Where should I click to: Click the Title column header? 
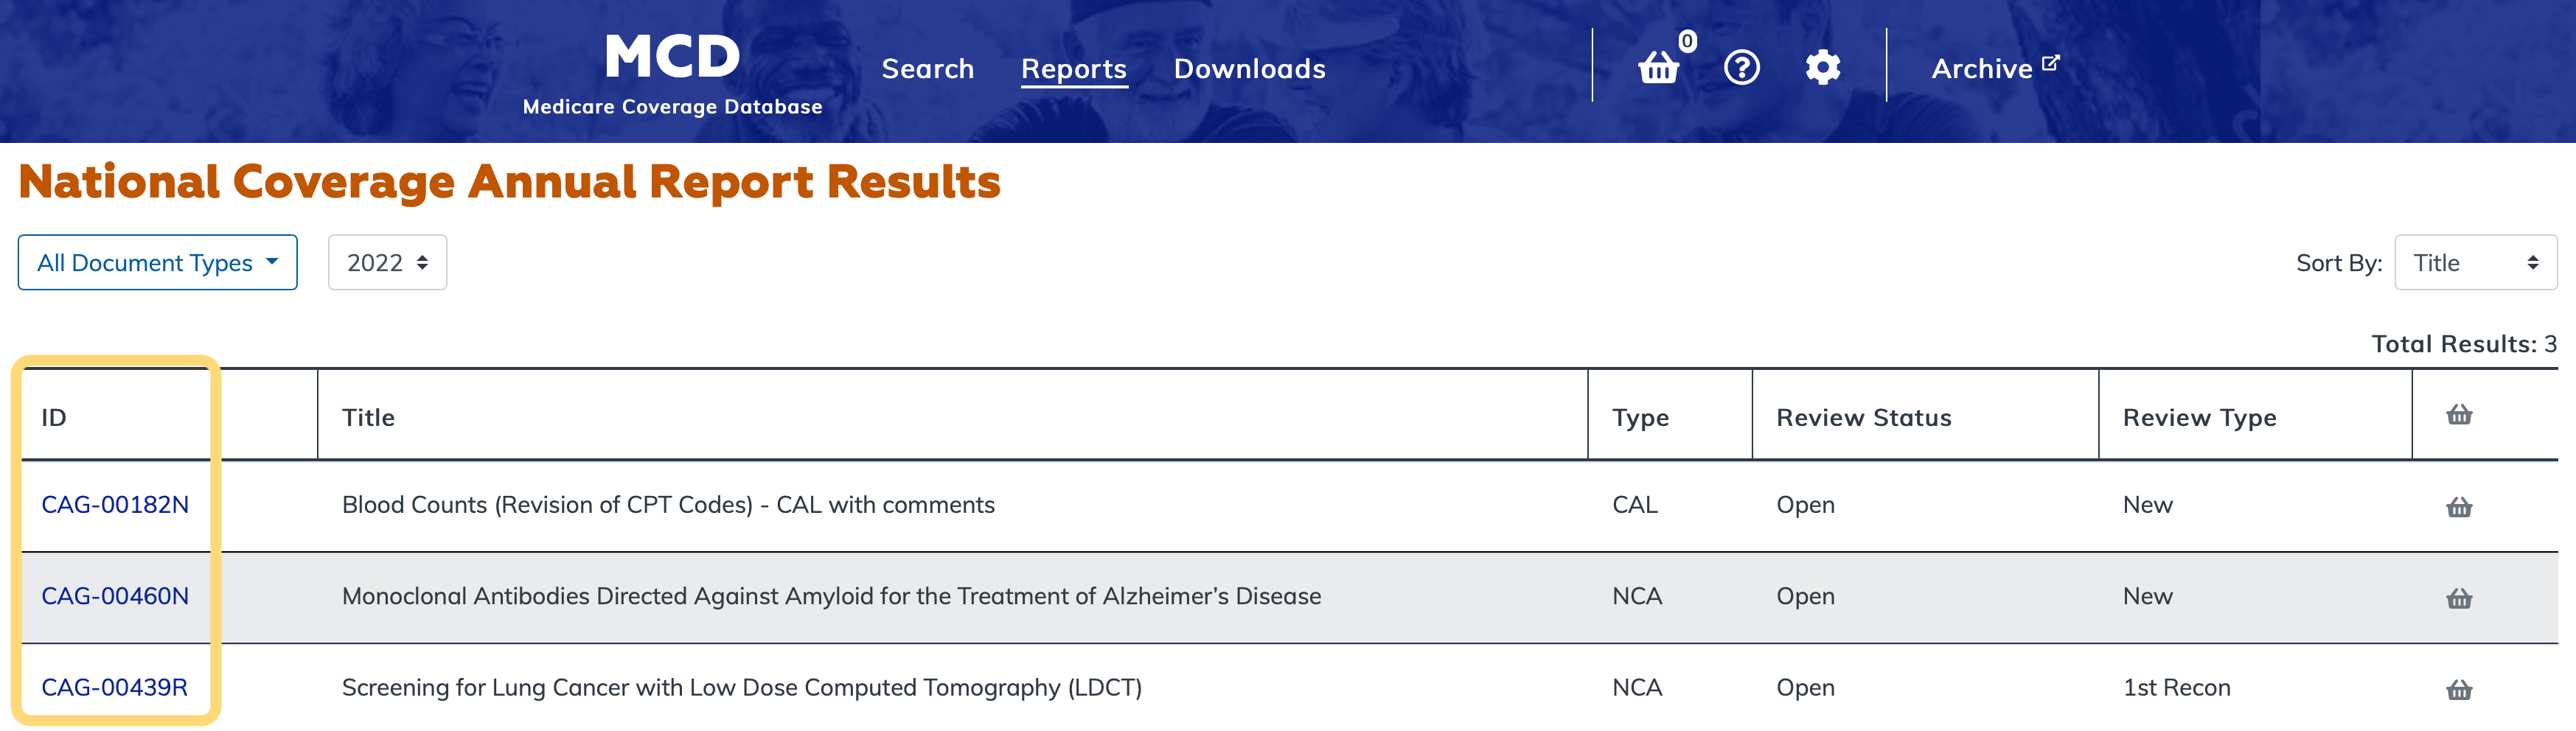point(369,418)
